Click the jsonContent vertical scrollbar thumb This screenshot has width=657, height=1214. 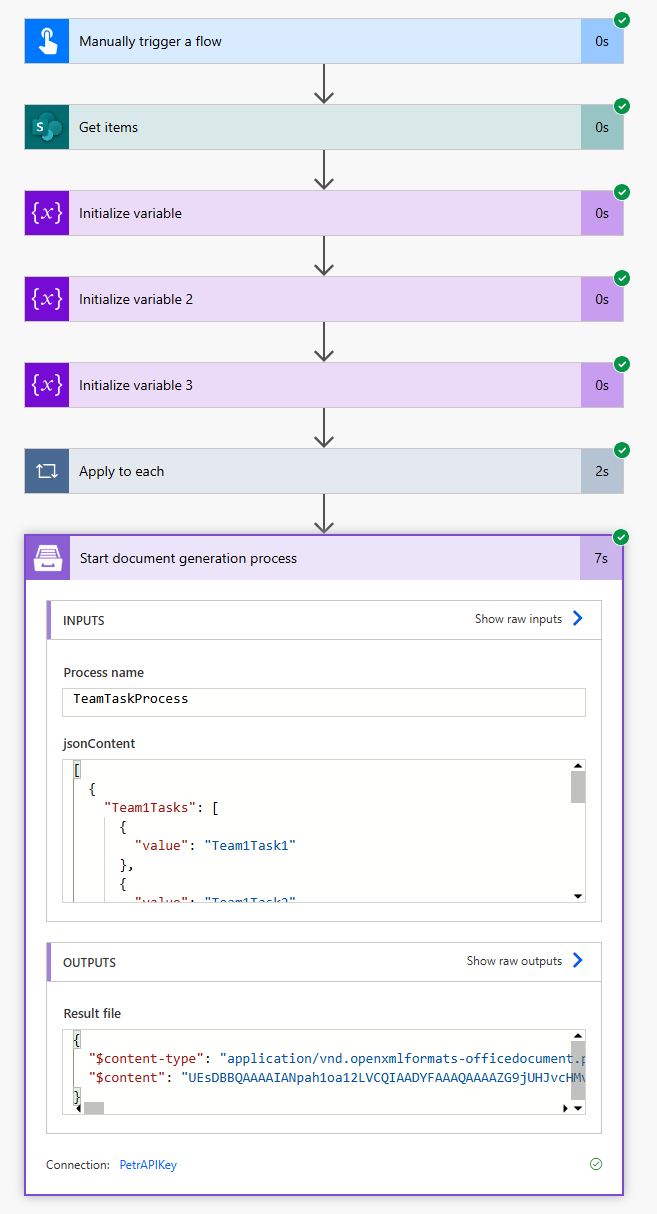click(577, 787)
